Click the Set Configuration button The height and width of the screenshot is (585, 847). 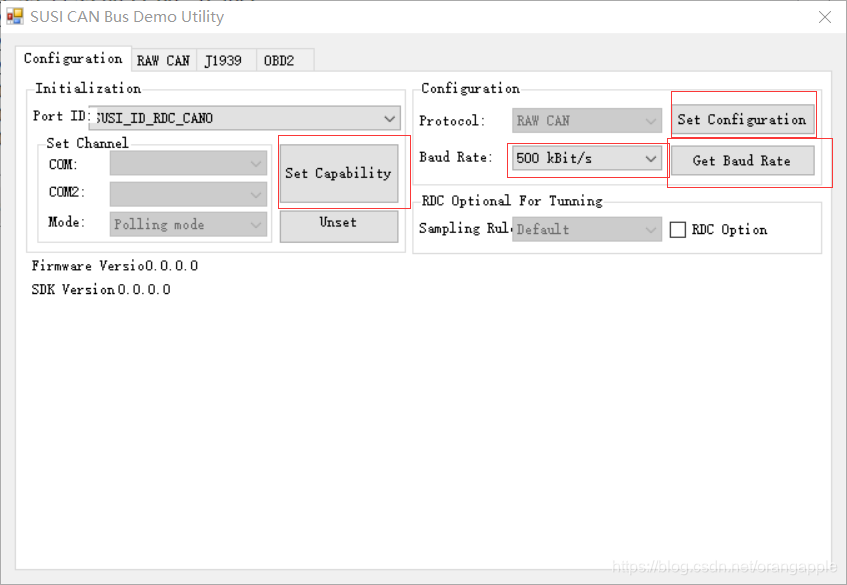(x=742, y=120)
